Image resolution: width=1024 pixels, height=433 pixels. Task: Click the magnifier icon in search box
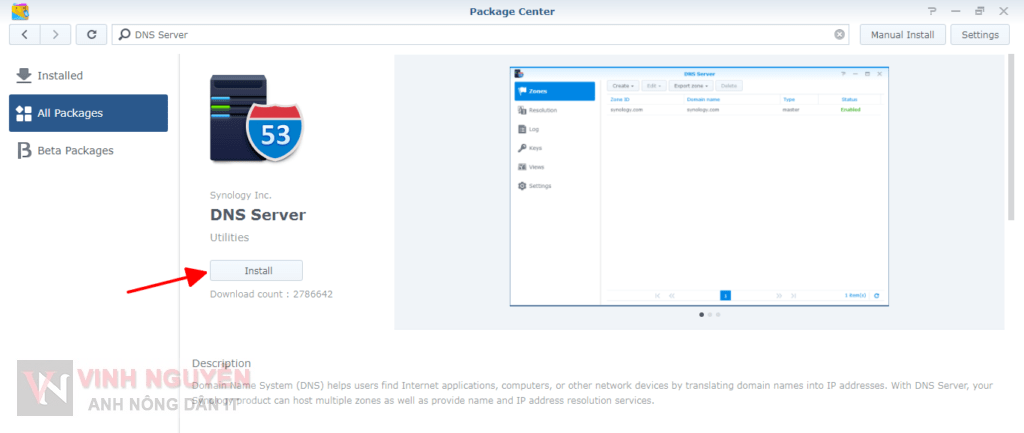point(124,34)
